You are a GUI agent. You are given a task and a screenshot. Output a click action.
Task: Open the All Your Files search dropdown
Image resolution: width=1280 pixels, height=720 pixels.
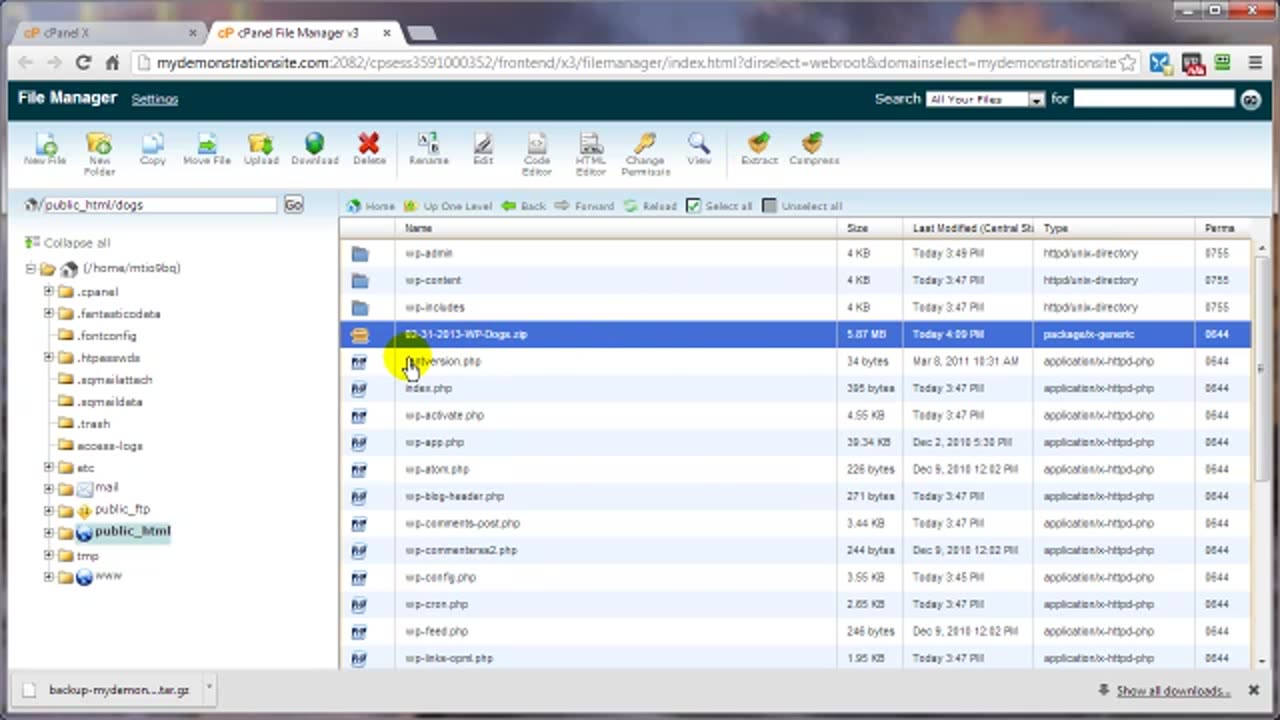click(x=985, y=99)
